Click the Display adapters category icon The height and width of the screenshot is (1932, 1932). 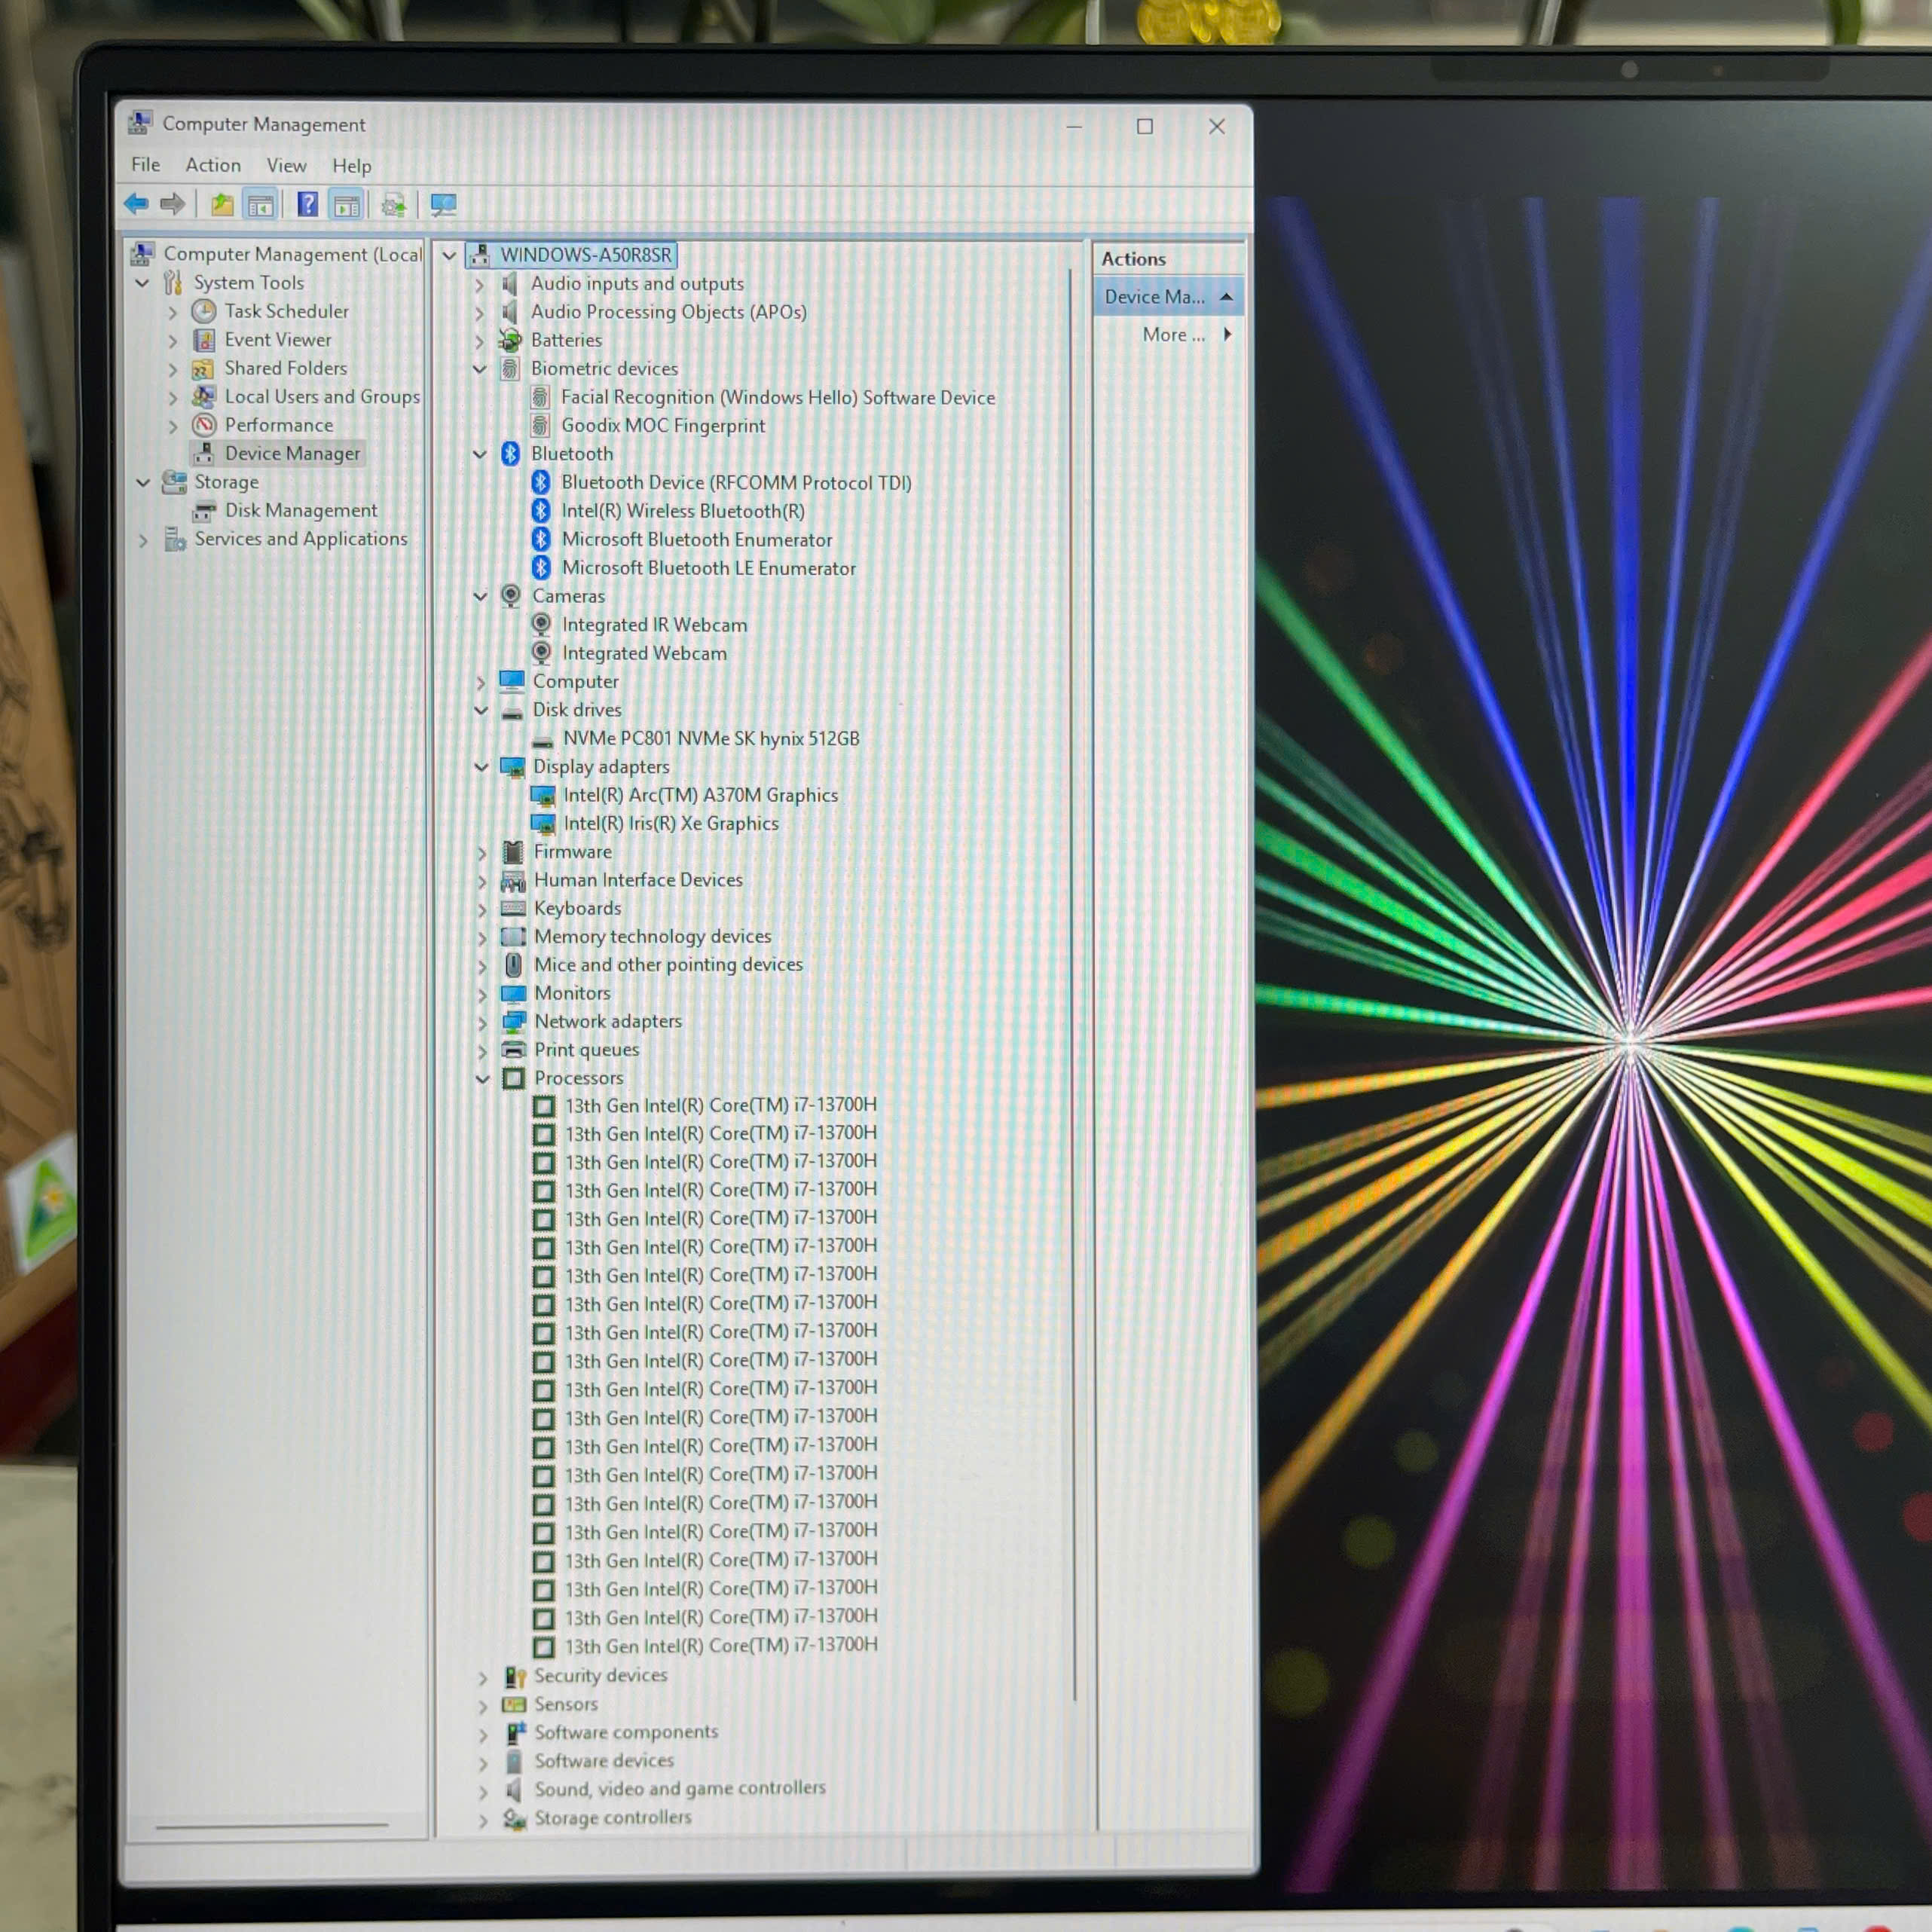[512, 767]
